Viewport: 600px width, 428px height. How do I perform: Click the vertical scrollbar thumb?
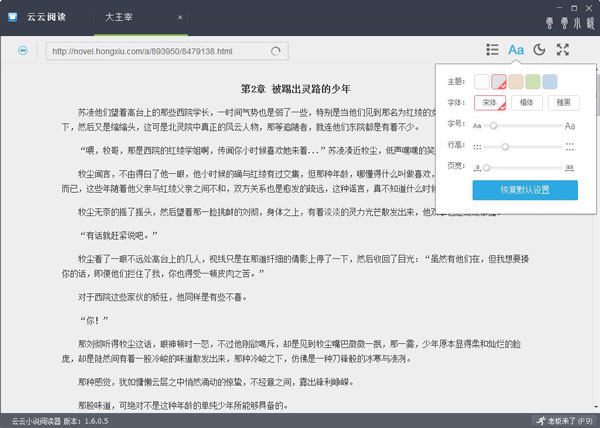597,95
